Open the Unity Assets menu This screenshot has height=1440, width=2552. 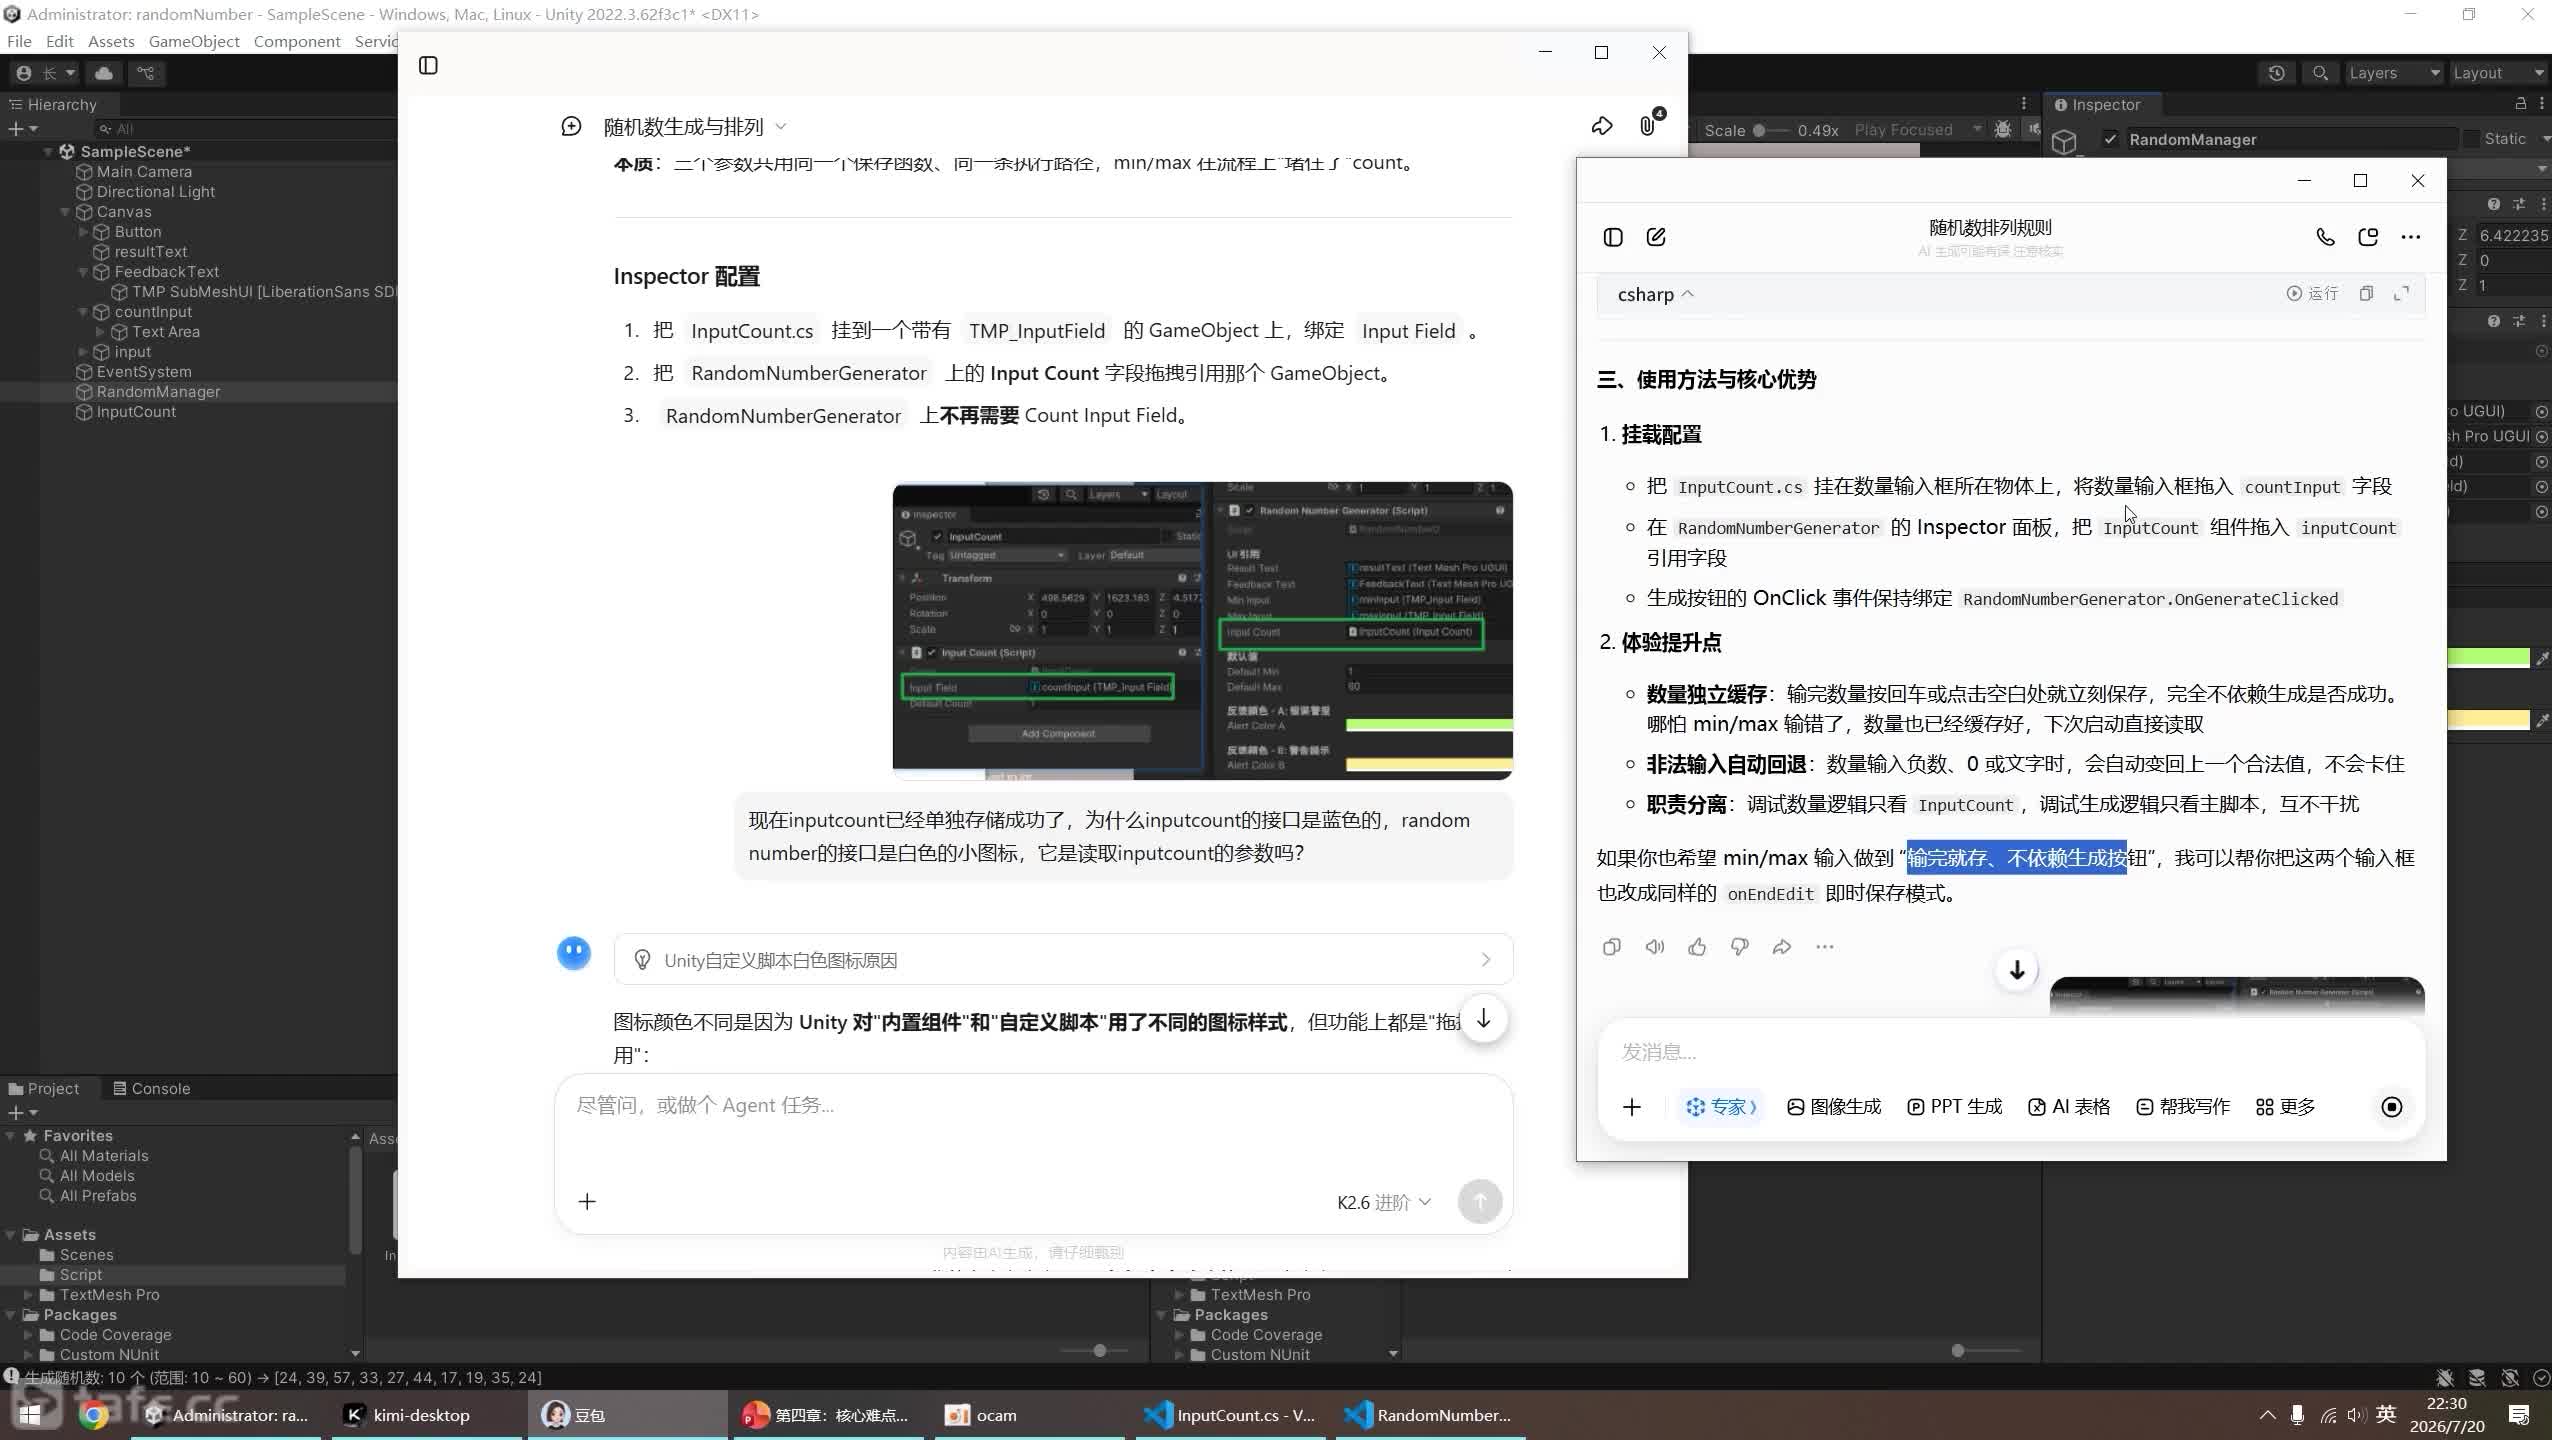click(x=111, y=41)
